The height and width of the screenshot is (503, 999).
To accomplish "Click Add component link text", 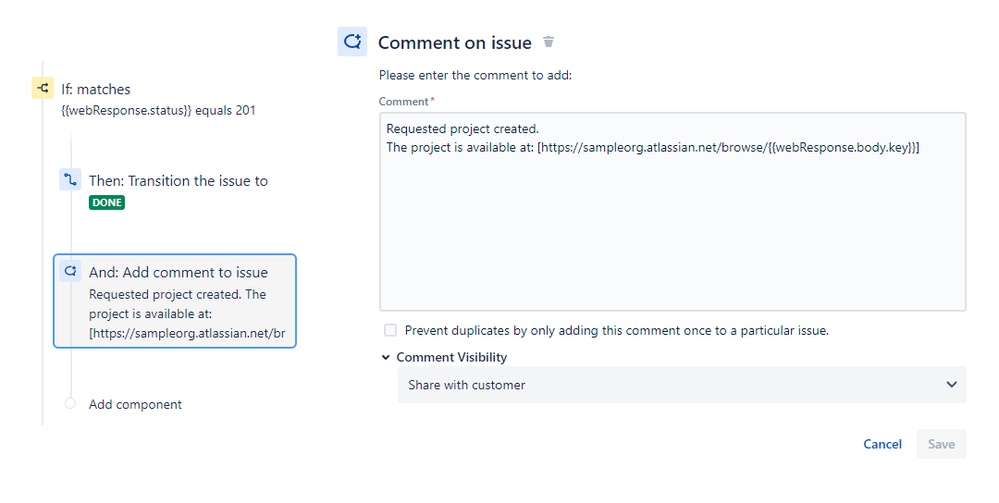I will click(x=135, y=404).
